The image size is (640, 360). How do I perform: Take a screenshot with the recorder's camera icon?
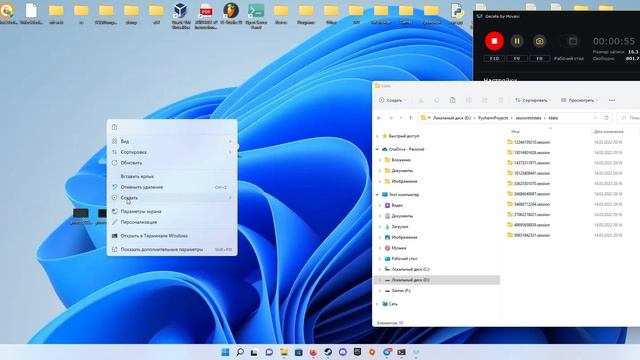click(x=539, y=41)
